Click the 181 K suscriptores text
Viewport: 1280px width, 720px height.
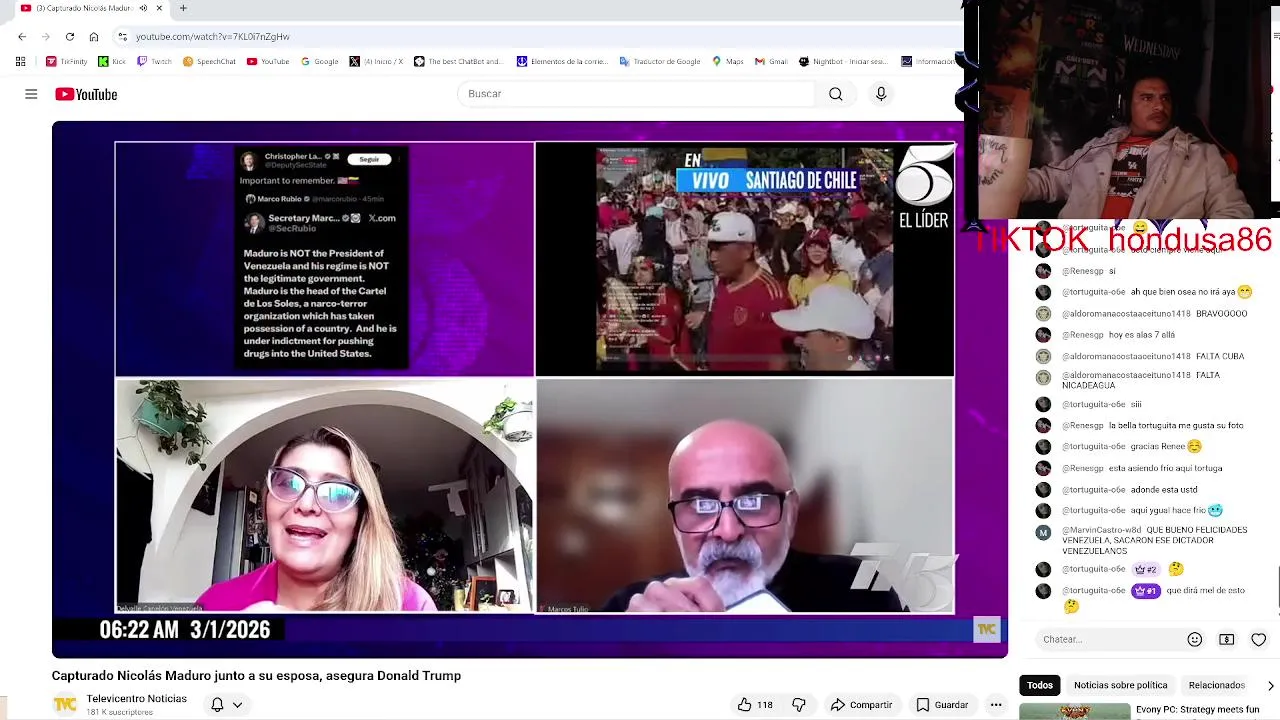coord(119,712)
